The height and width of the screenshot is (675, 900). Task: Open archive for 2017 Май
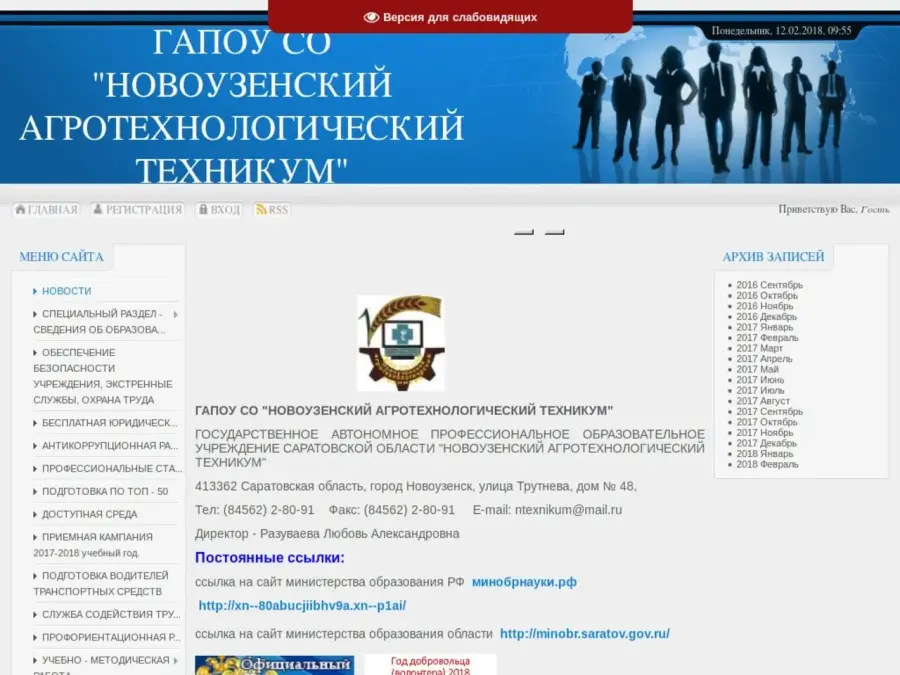758,369
